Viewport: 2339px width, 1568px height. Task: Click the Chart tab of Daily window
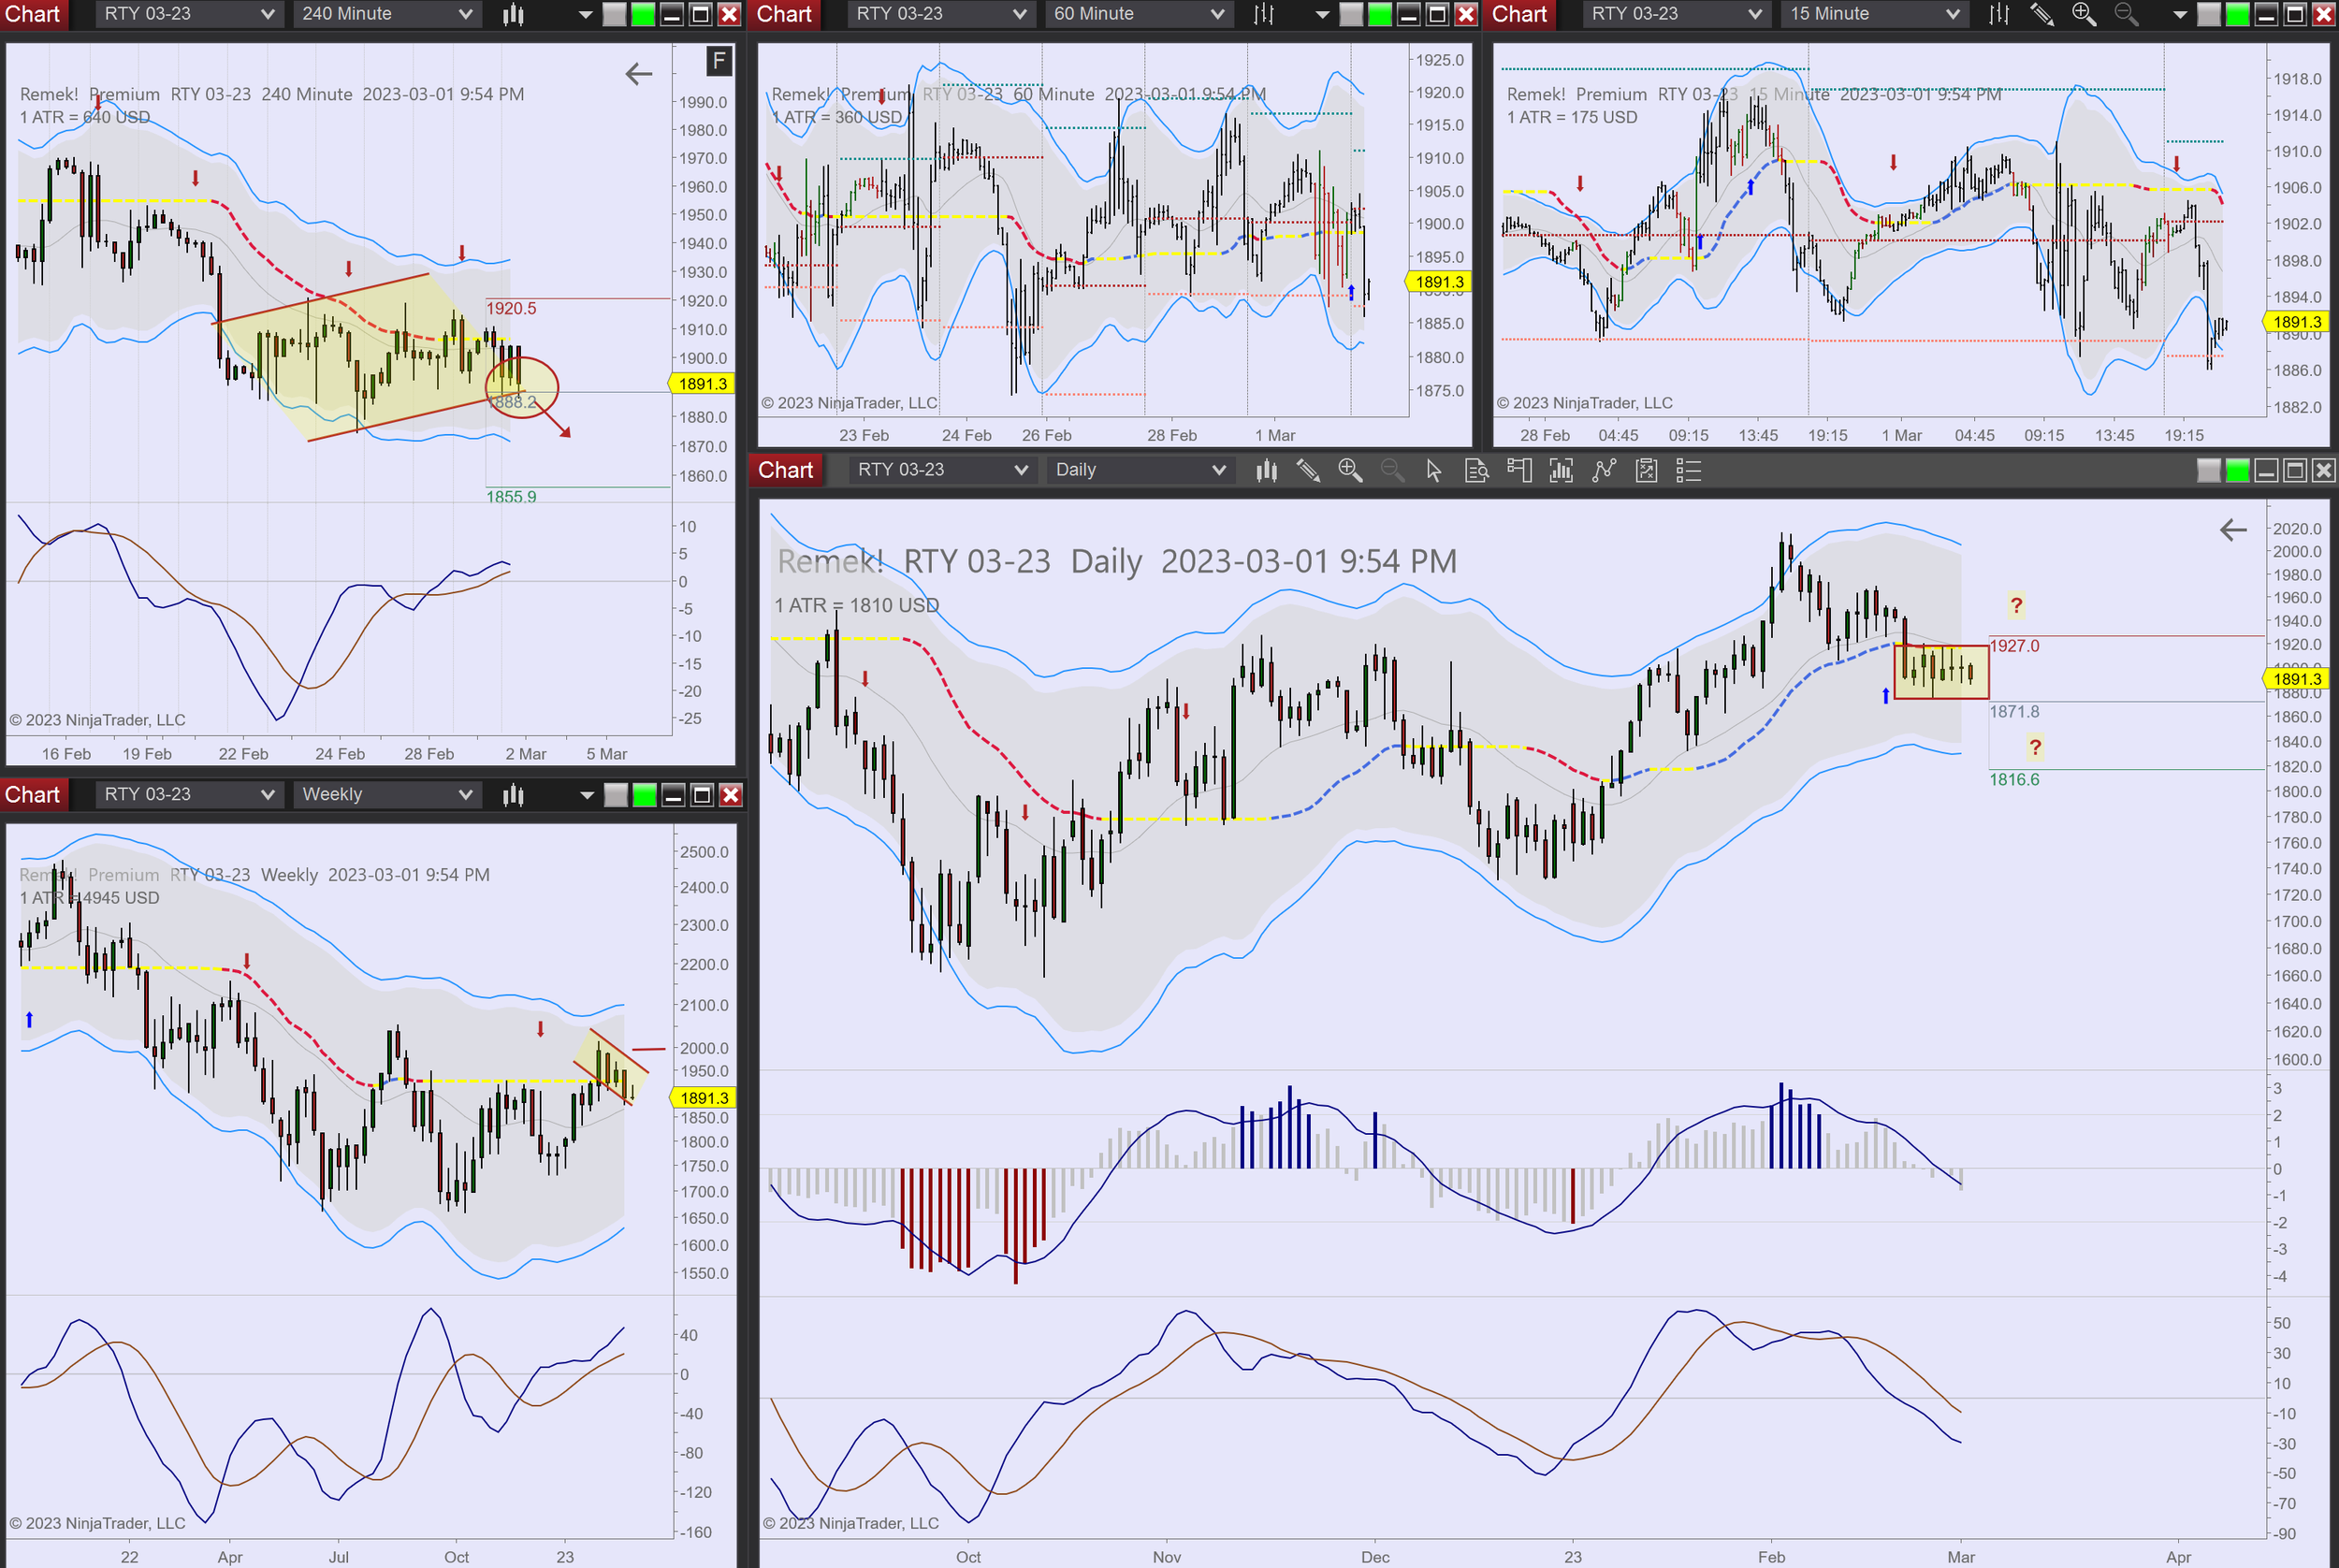coord(785,470)
